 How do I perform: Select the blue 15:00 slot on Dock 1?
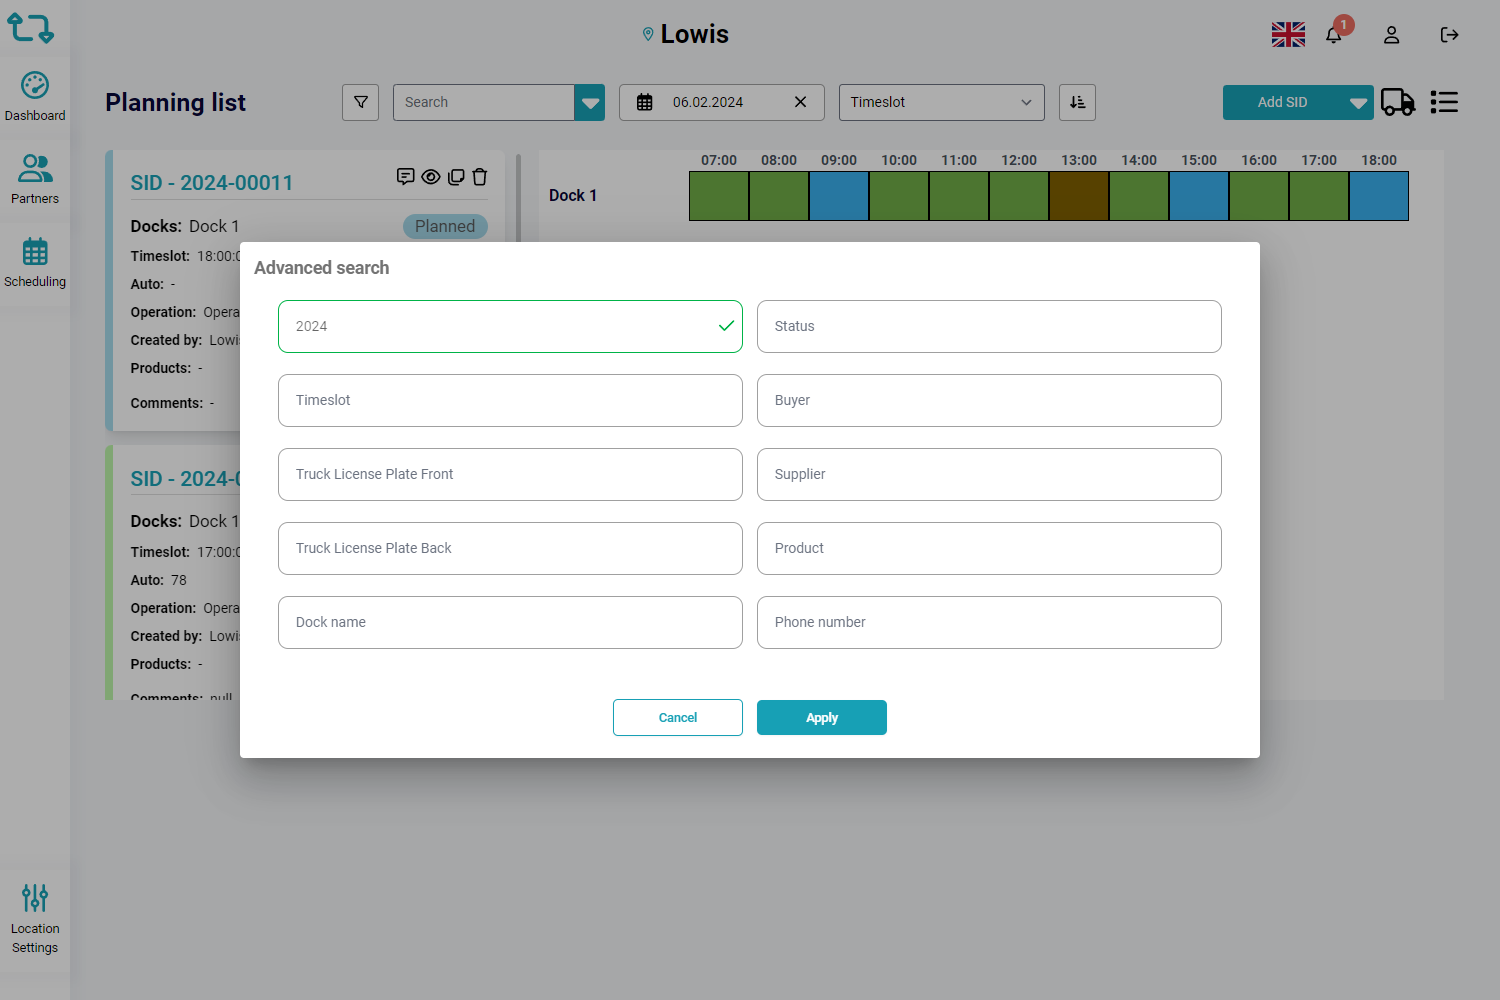pyautogui.click(x=1199, y=196)
